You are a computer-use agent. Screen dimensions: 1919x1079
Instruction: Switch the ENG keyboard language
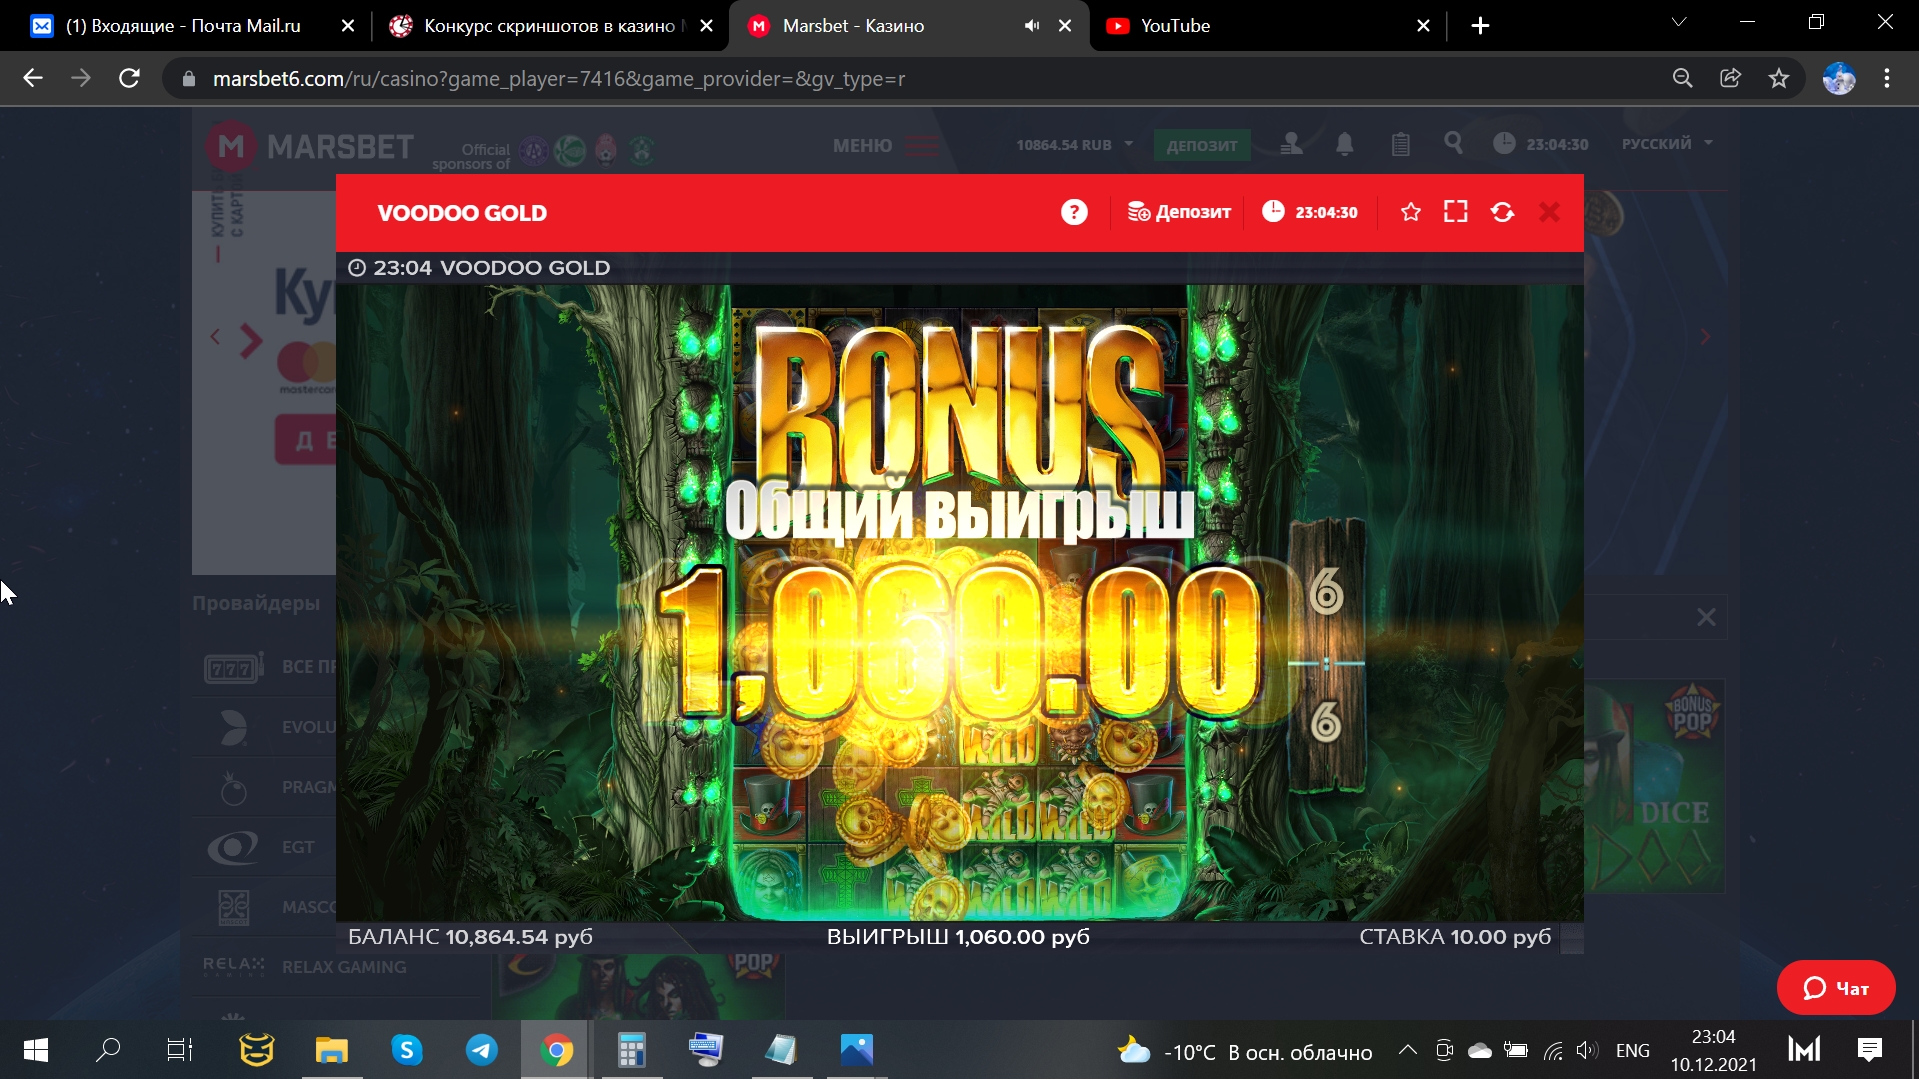[1633, 1050]
